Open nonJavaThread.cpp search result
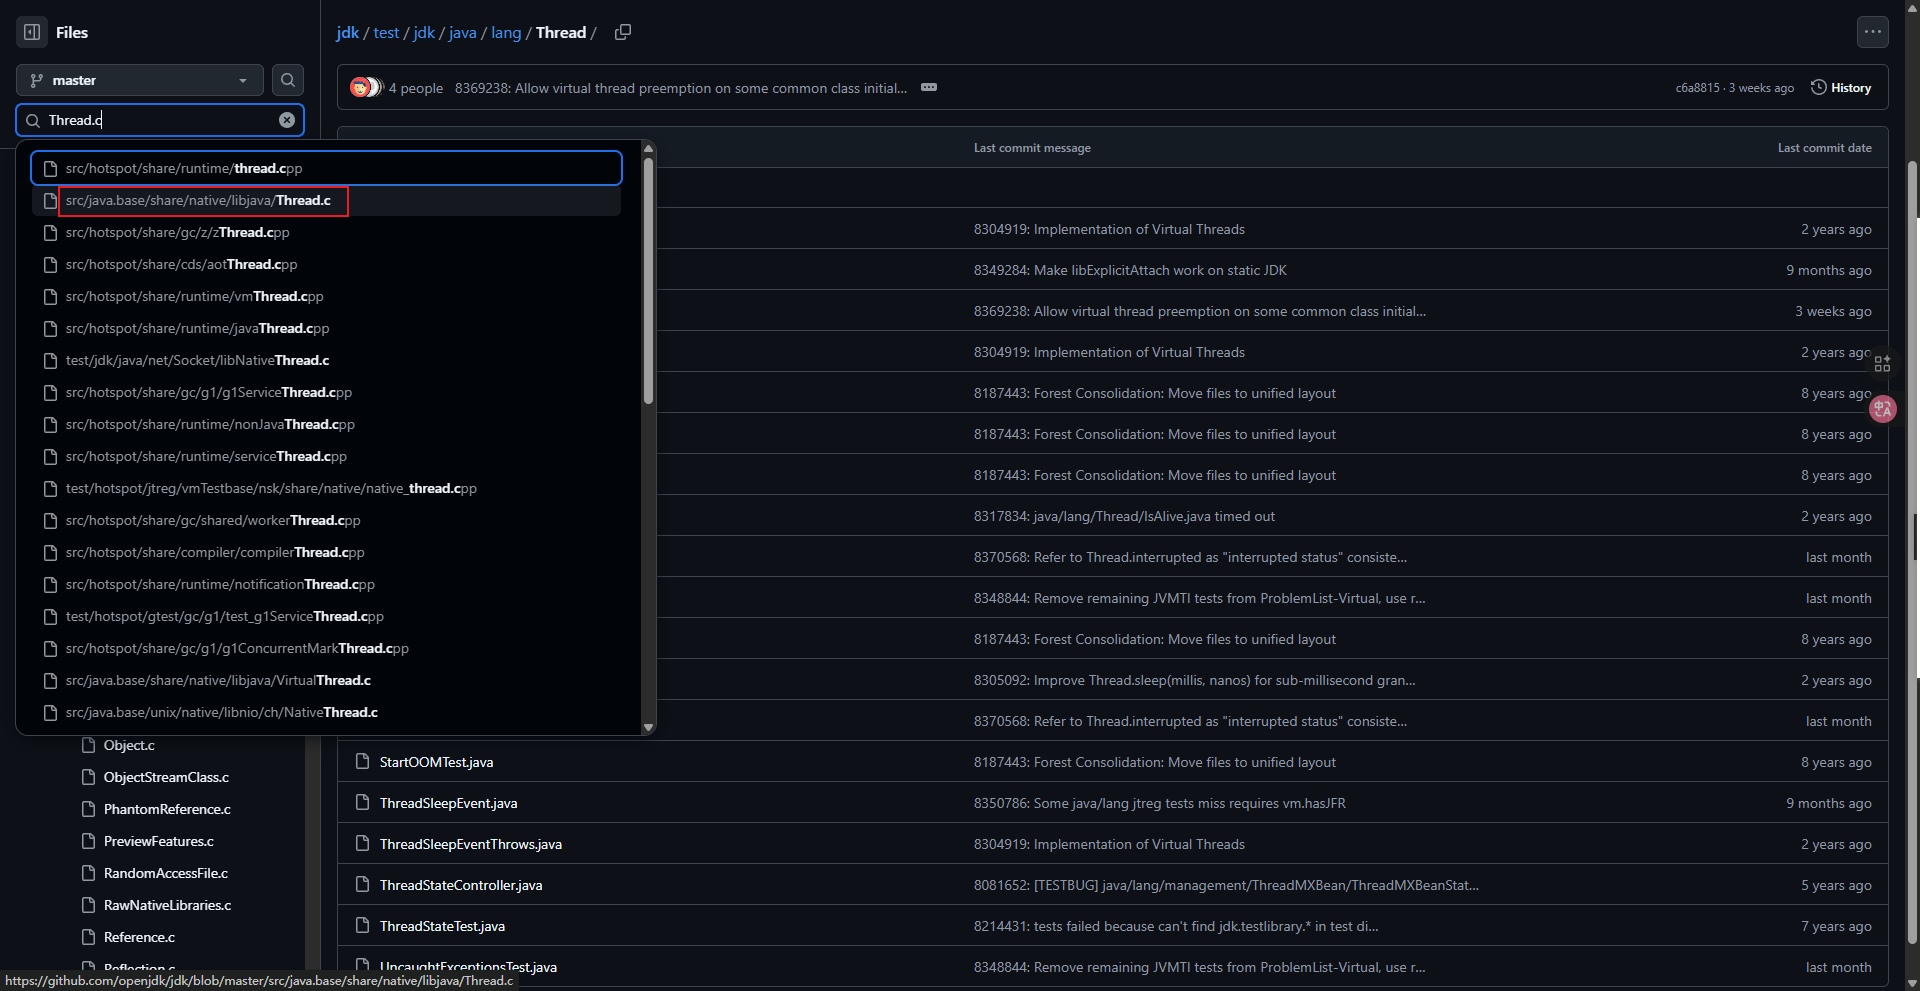Viewport: 1920px width, 991px height. [326, 424]
